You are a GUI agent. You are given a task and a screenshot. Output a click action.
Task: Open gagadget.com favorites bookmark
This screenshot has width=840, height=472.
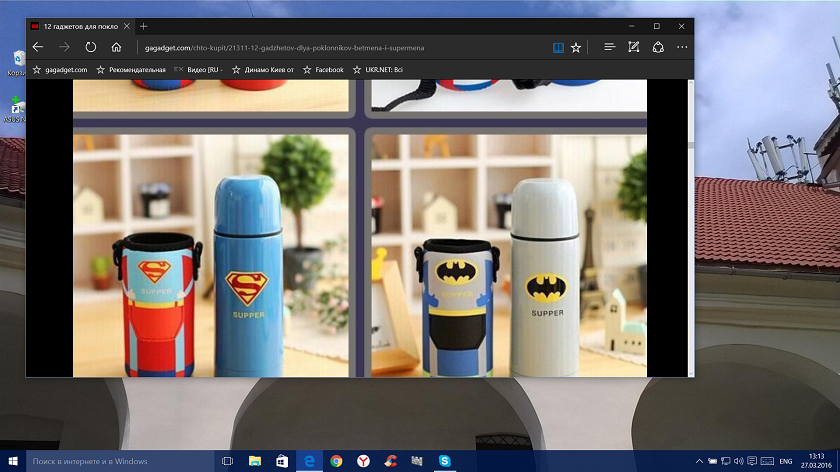[60, 70]
